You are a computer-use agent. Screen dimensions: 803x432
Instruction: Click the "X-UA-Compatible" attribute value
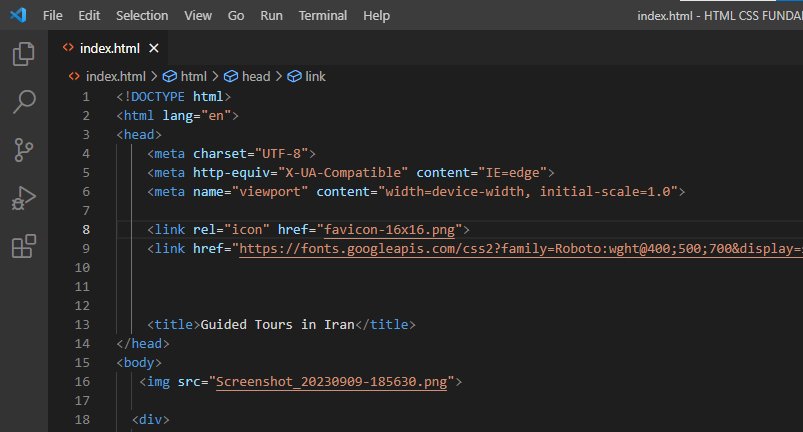click(343, 172)
